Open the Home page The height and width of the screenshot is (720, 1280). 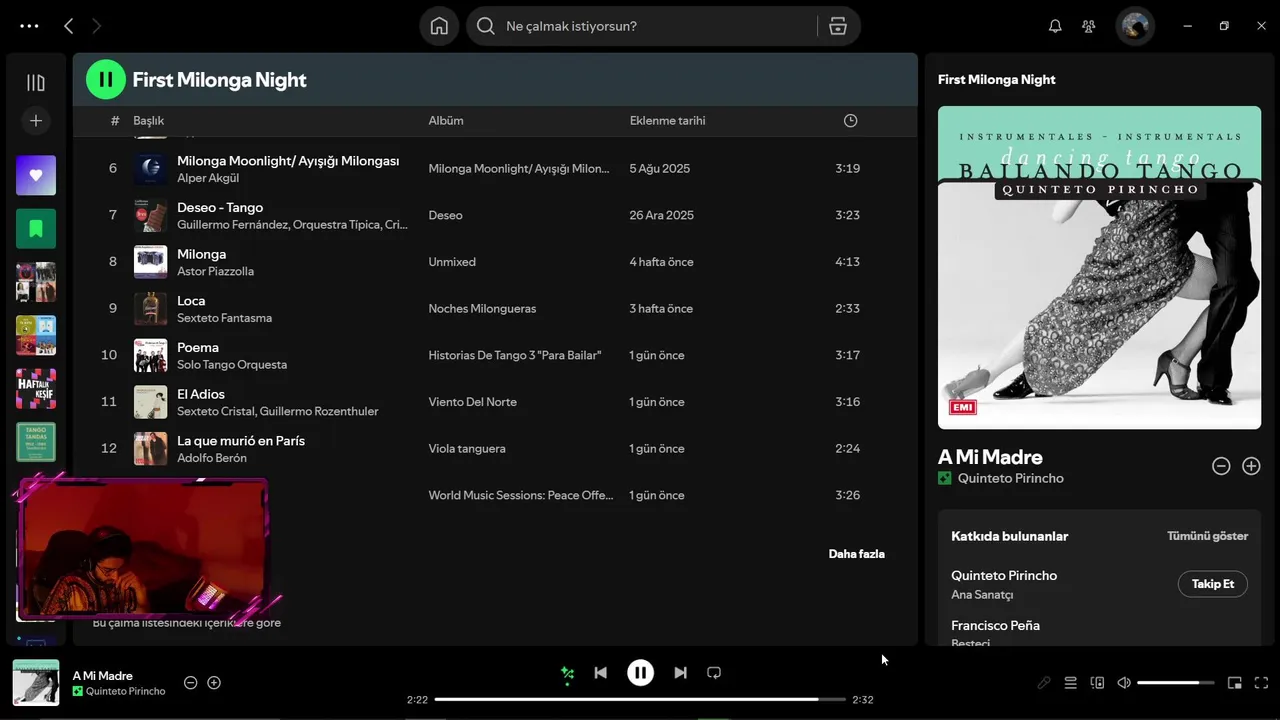[439, 26]
